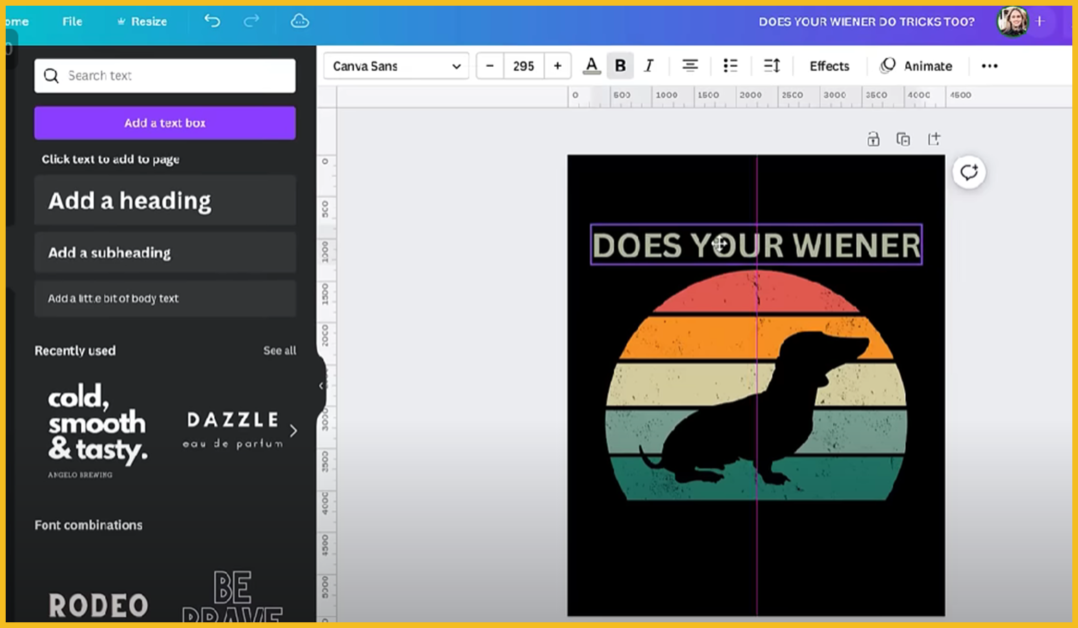The height and width of the screenshot is (628, 1078).
Task: Change text alignment
Action: [x=690, y=66]
